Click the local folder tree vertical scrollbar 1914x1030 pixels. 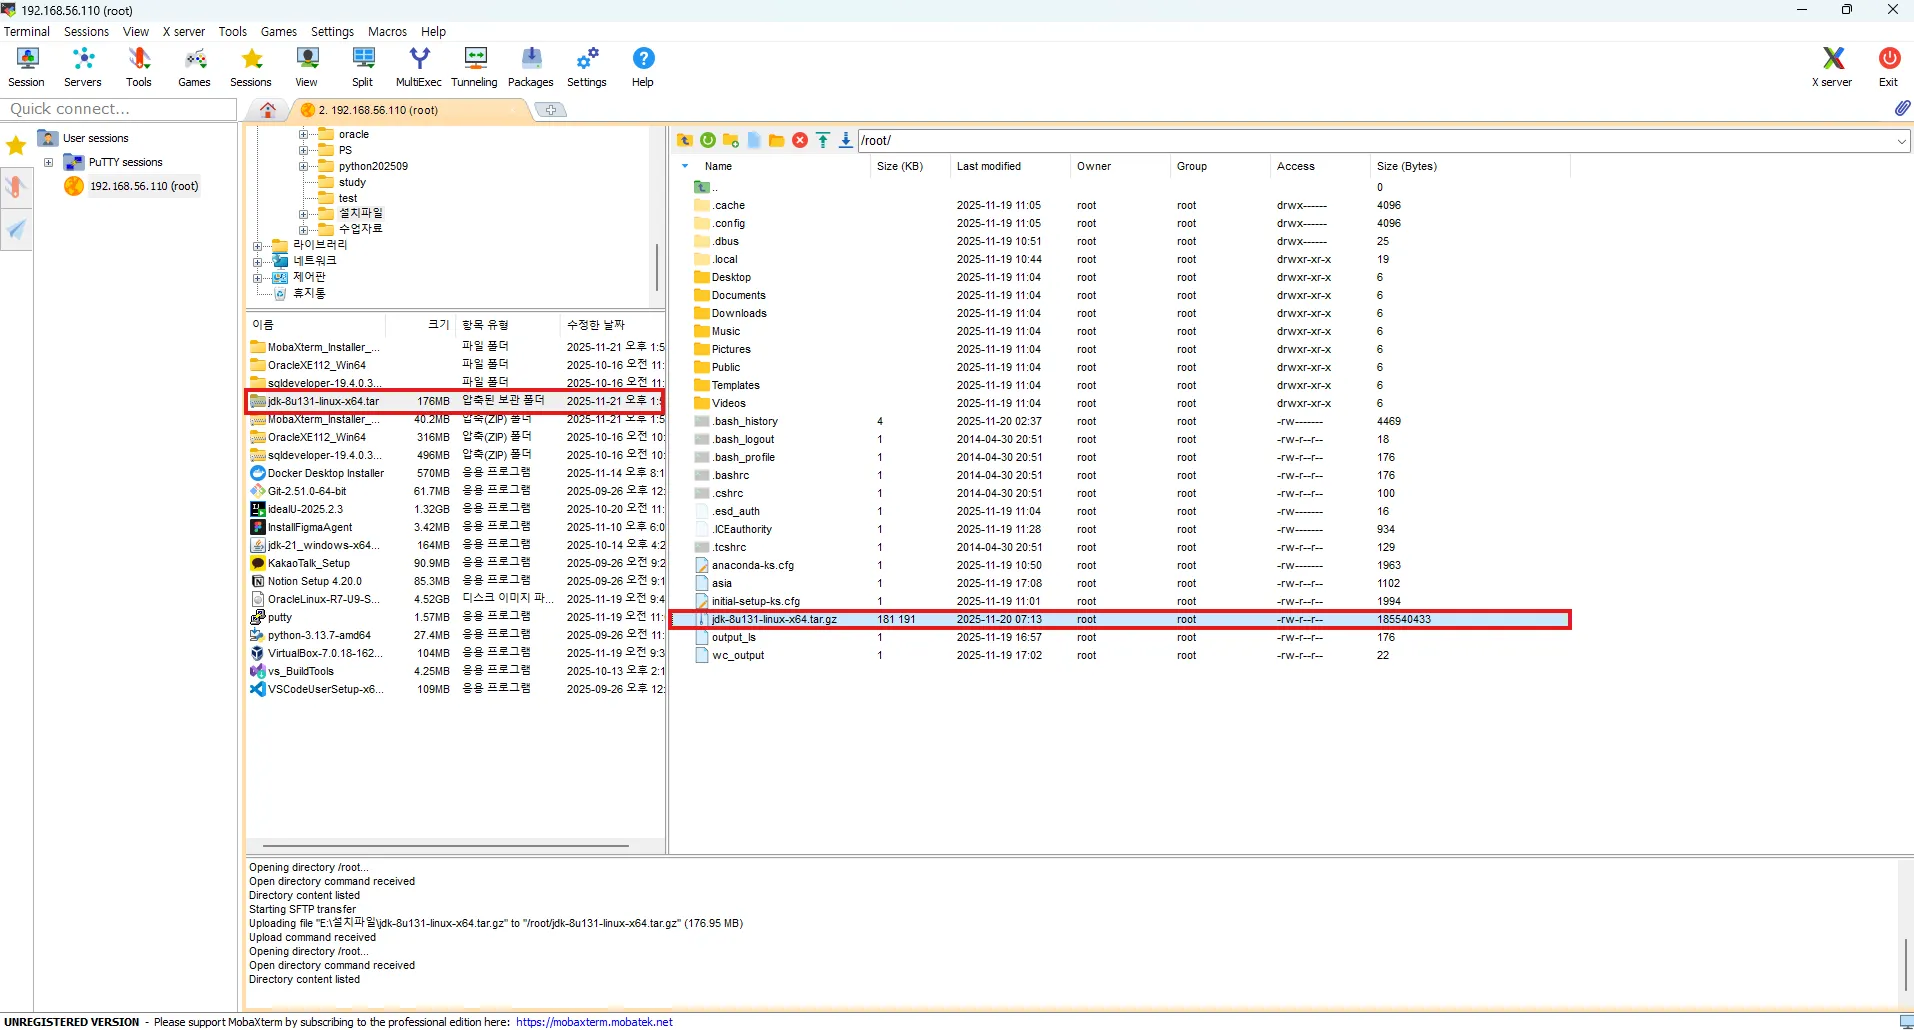657,267
